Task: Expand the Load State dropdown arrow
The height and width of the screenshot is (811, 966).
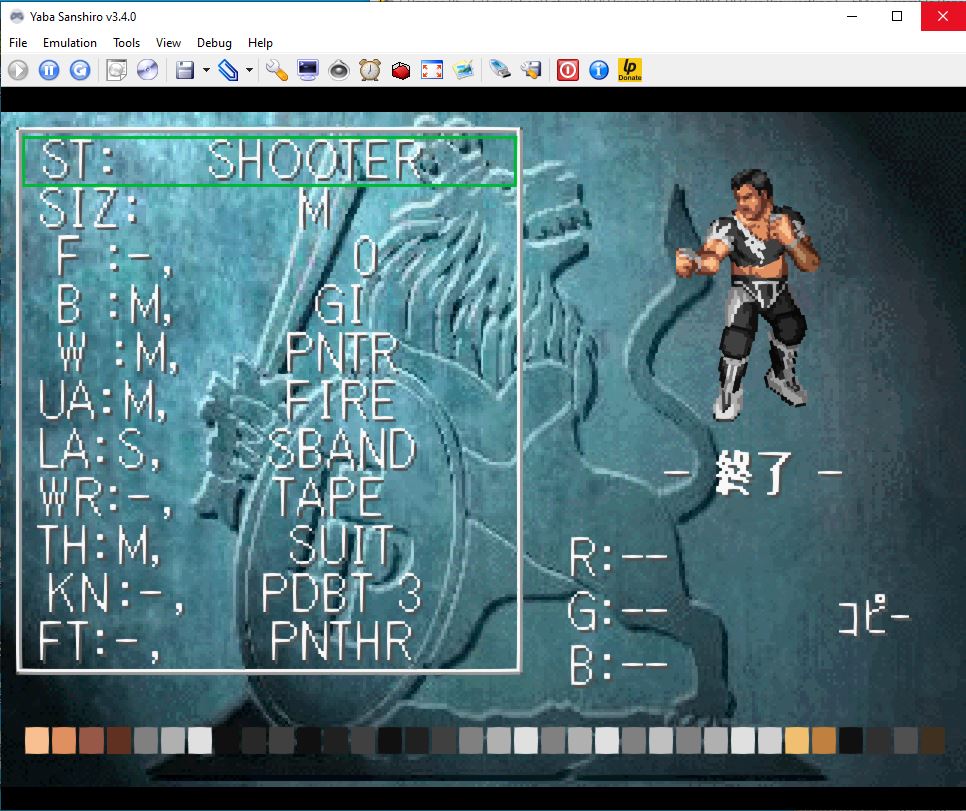Action: click(250, 70)
